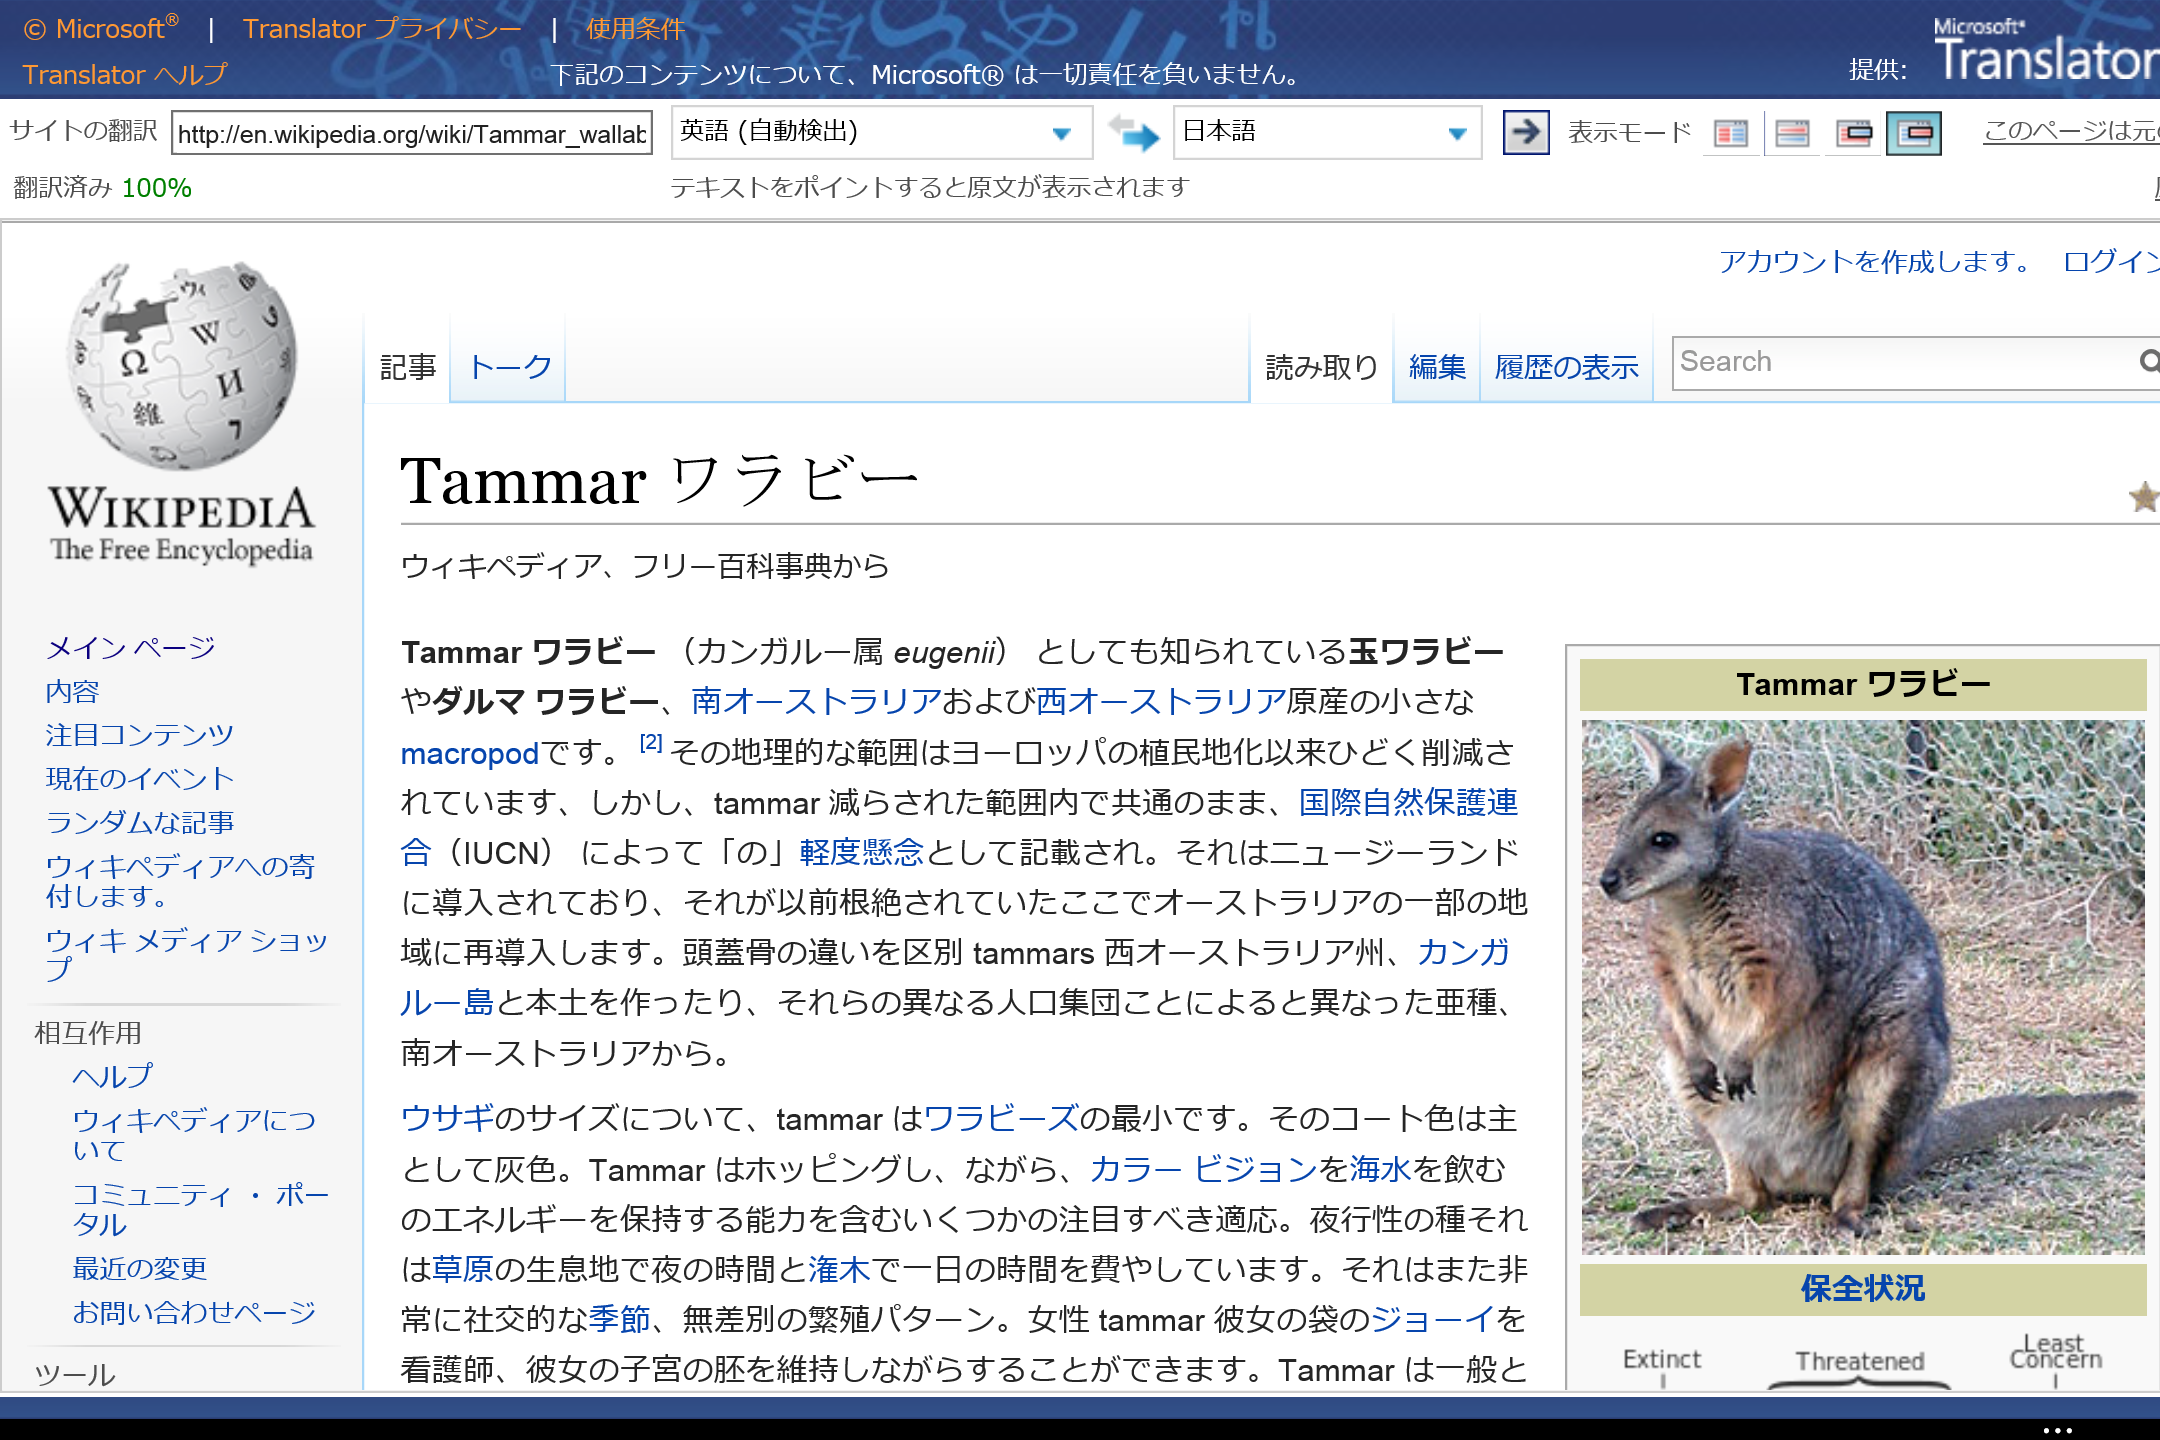
Task: Click the ログイン link
Action: 2110,263
